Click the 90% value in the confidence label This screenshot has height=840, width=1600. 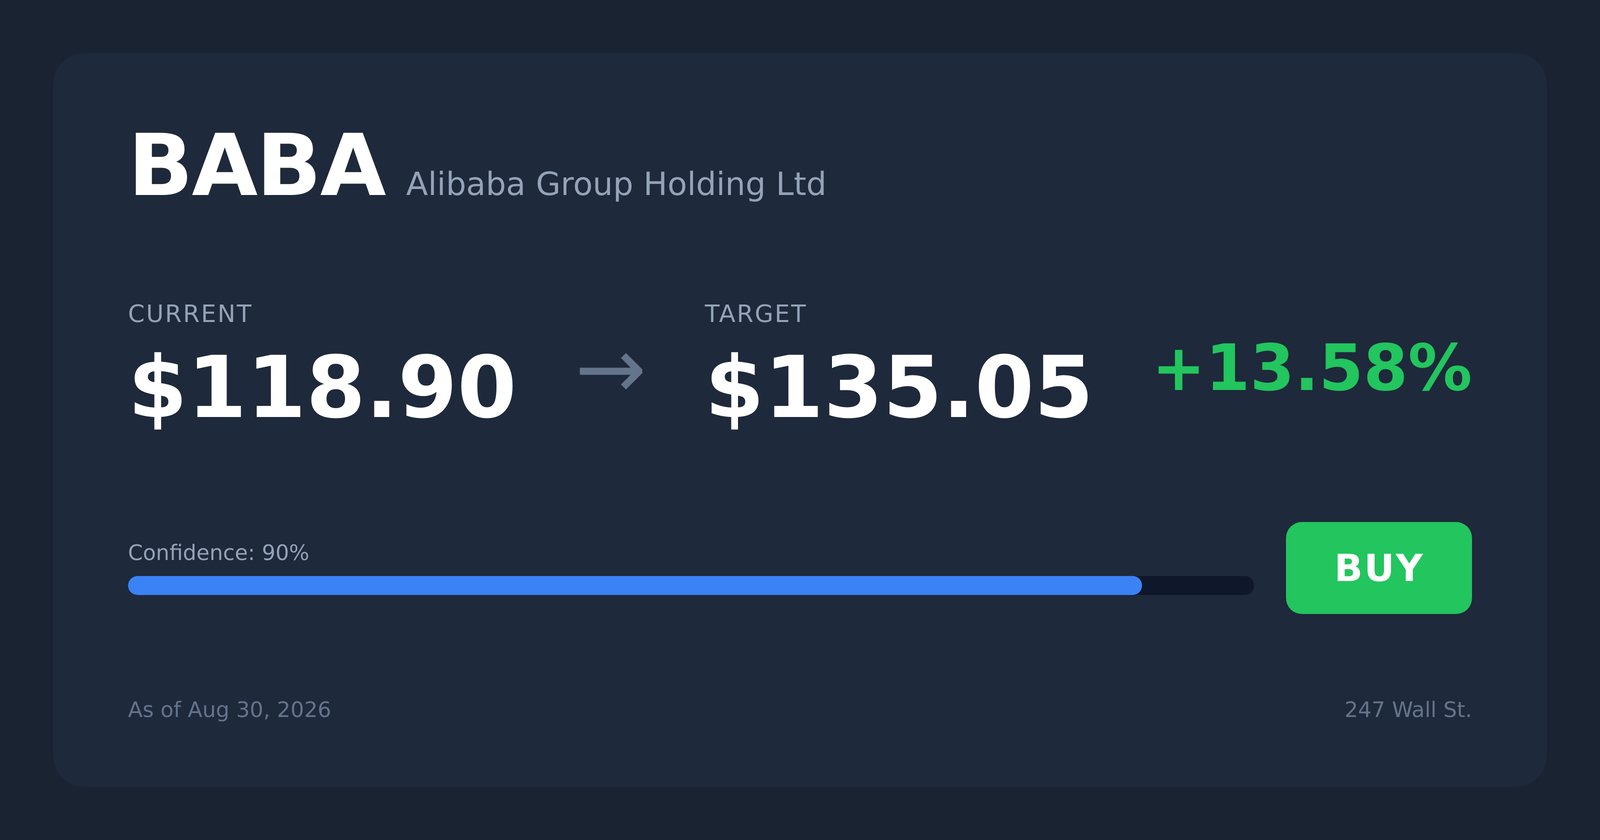(x=285, y=553)
